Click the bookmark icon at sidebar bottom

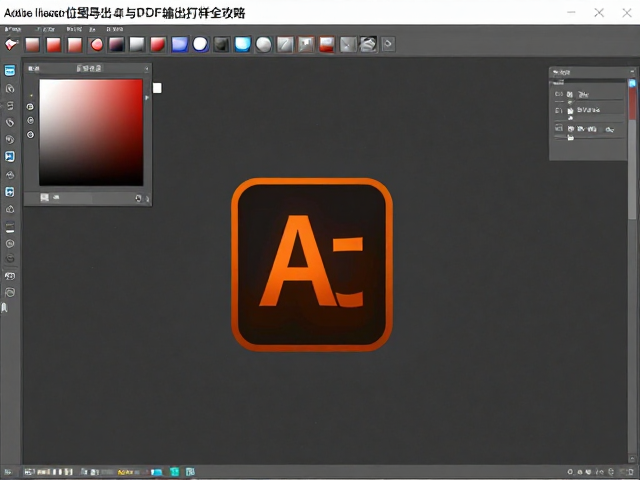point(4,307)
